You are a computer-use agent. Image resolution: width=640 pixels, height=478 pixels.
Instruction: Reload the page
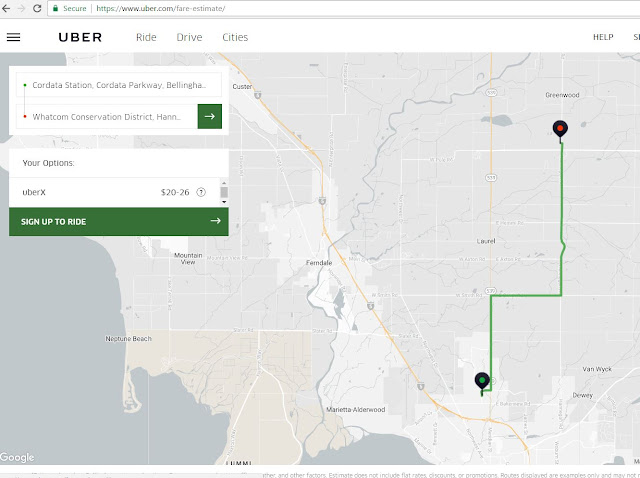coord(37,8)
